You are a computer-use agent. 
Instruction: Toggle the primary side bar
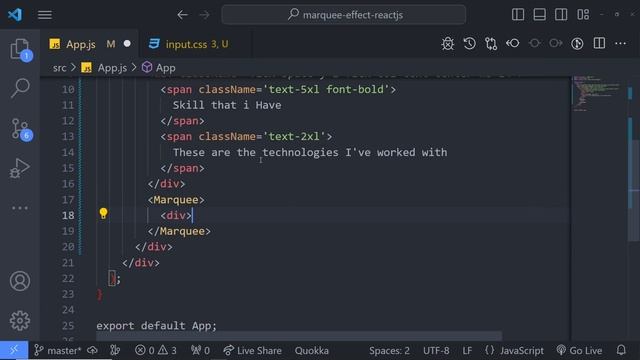coord(518,15)
